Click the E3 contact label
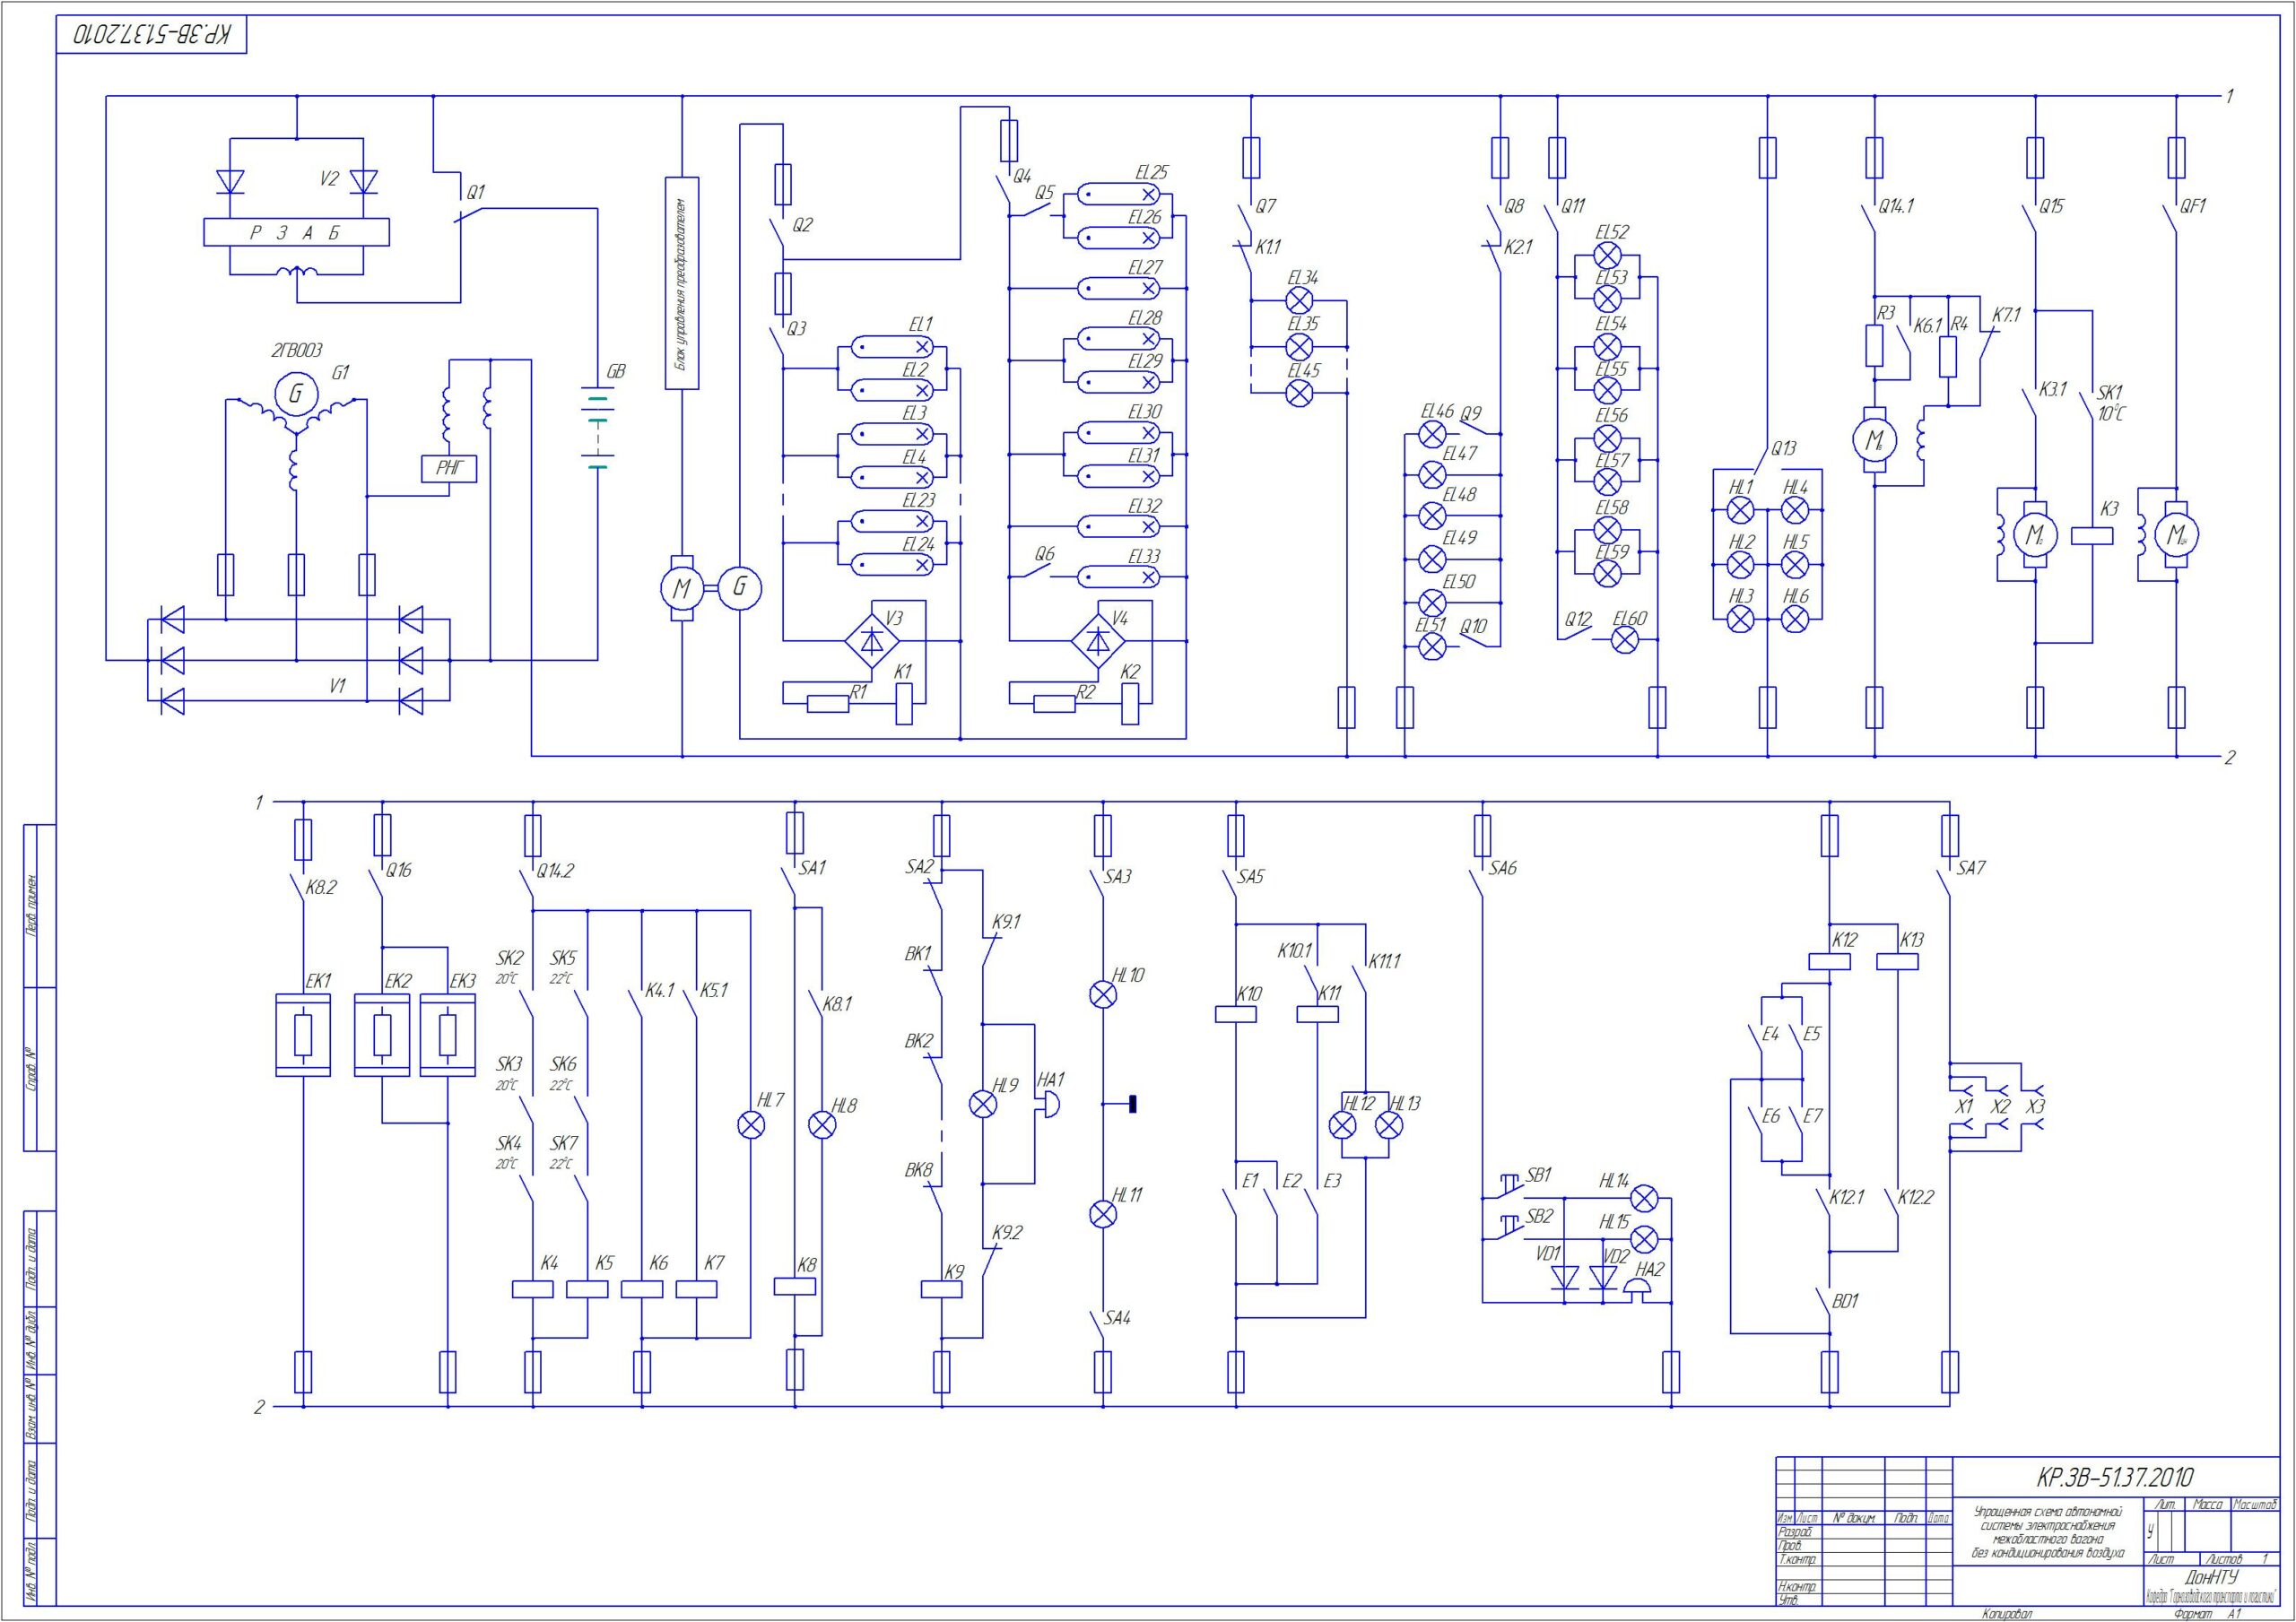 [x=1332, y=1181]
